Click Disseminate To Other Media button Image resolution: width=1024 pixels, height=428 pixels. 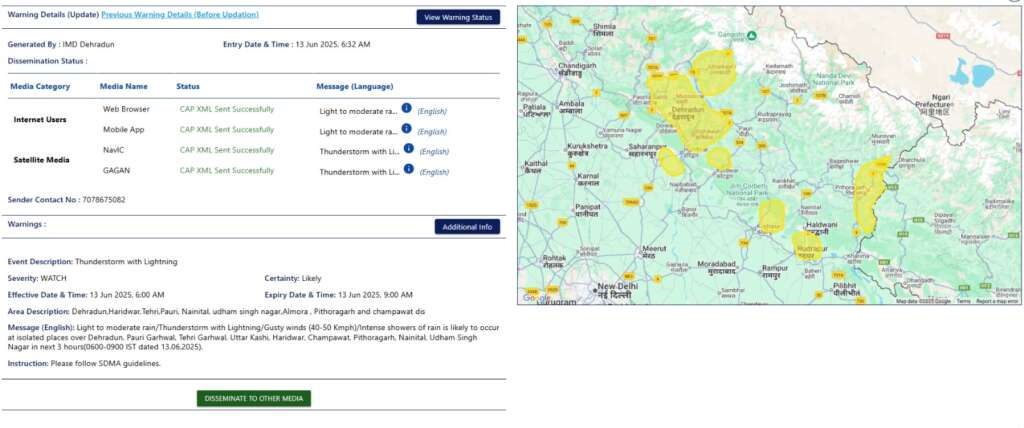pos(253,399)
